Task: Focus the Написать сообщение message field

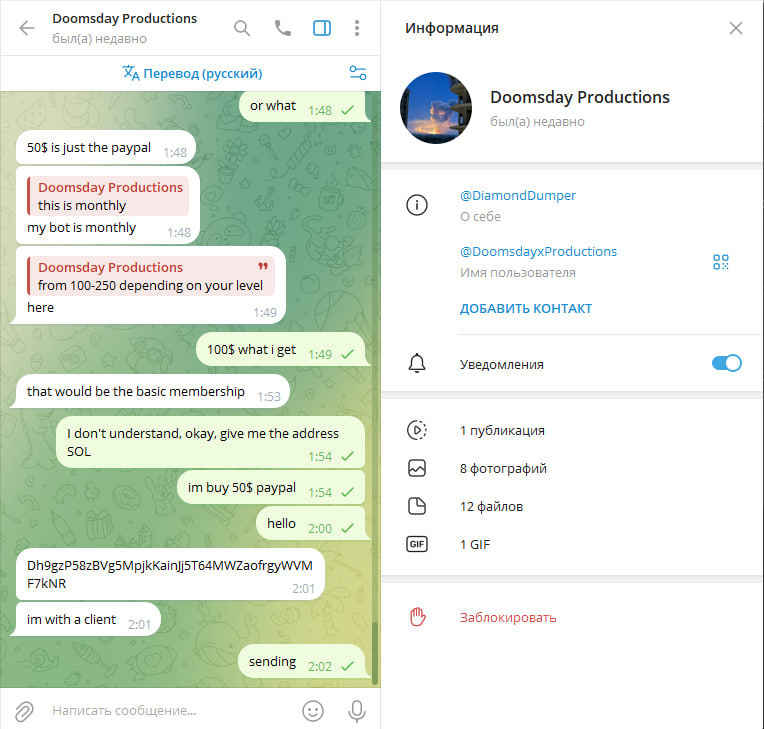Action: (171, 710)
